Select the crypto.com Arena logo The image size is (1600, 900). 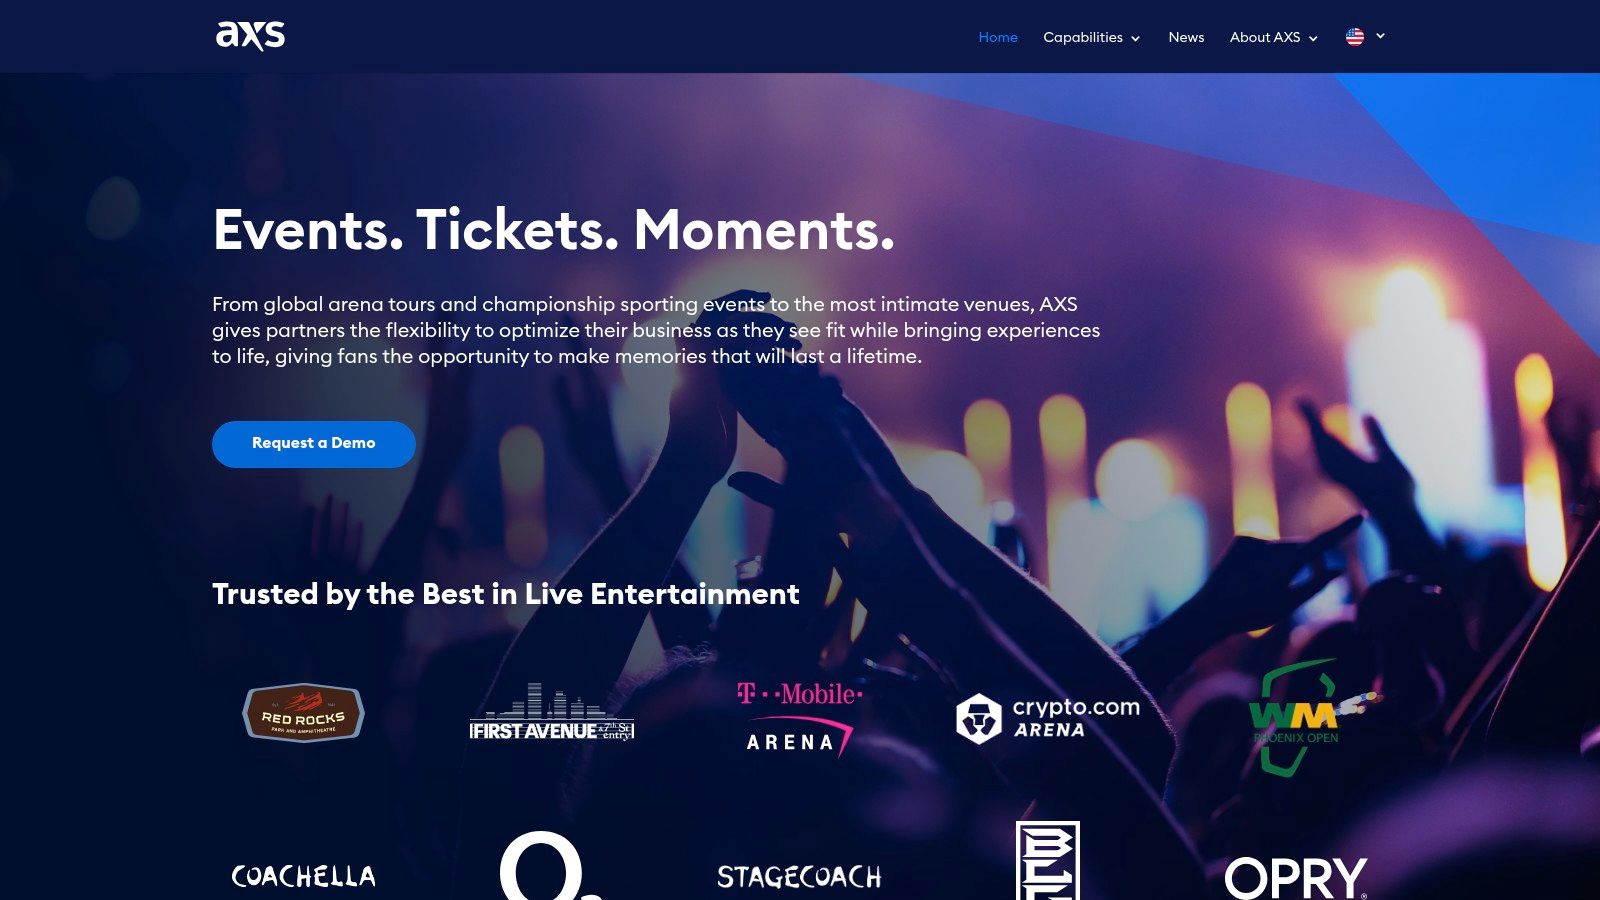(1047, 718)
